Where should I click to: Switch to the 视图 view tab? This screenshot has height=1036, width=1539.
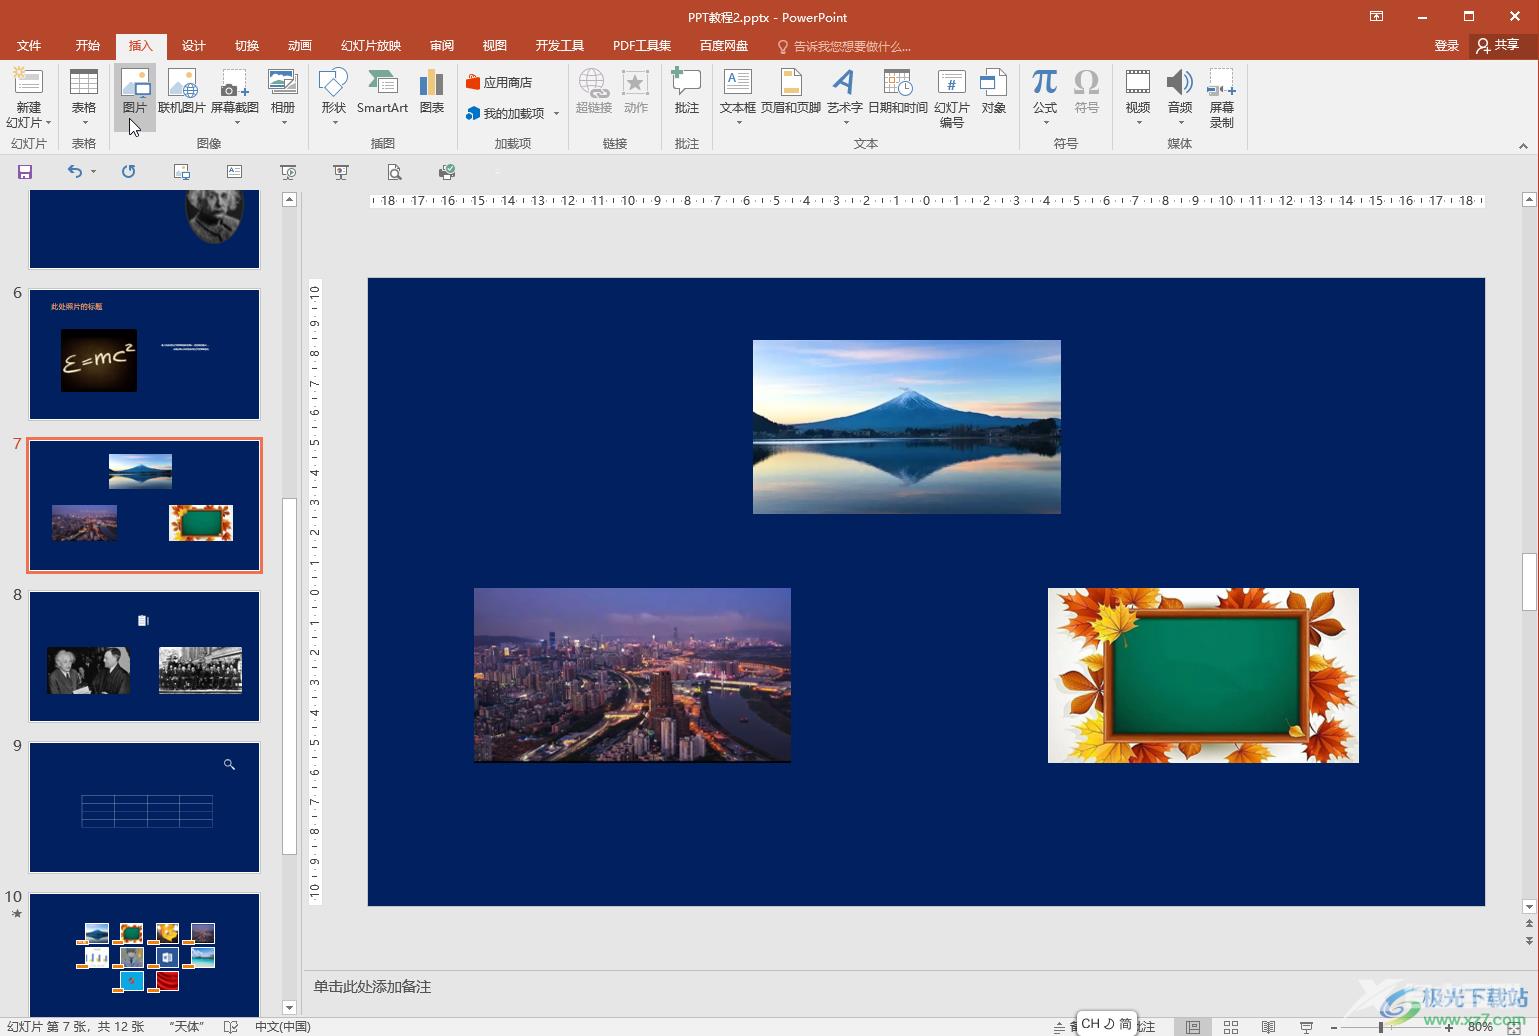click(x=495, y=46)
